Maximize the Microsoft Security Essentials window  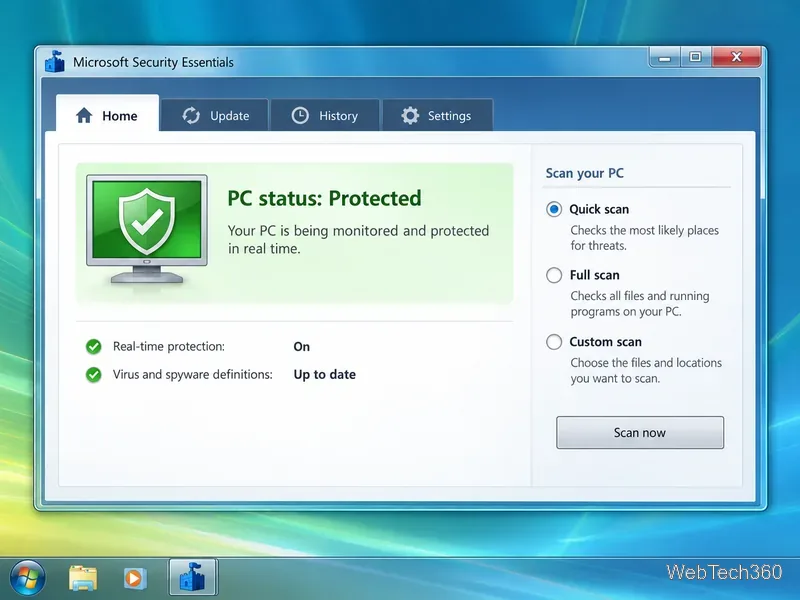695,57
